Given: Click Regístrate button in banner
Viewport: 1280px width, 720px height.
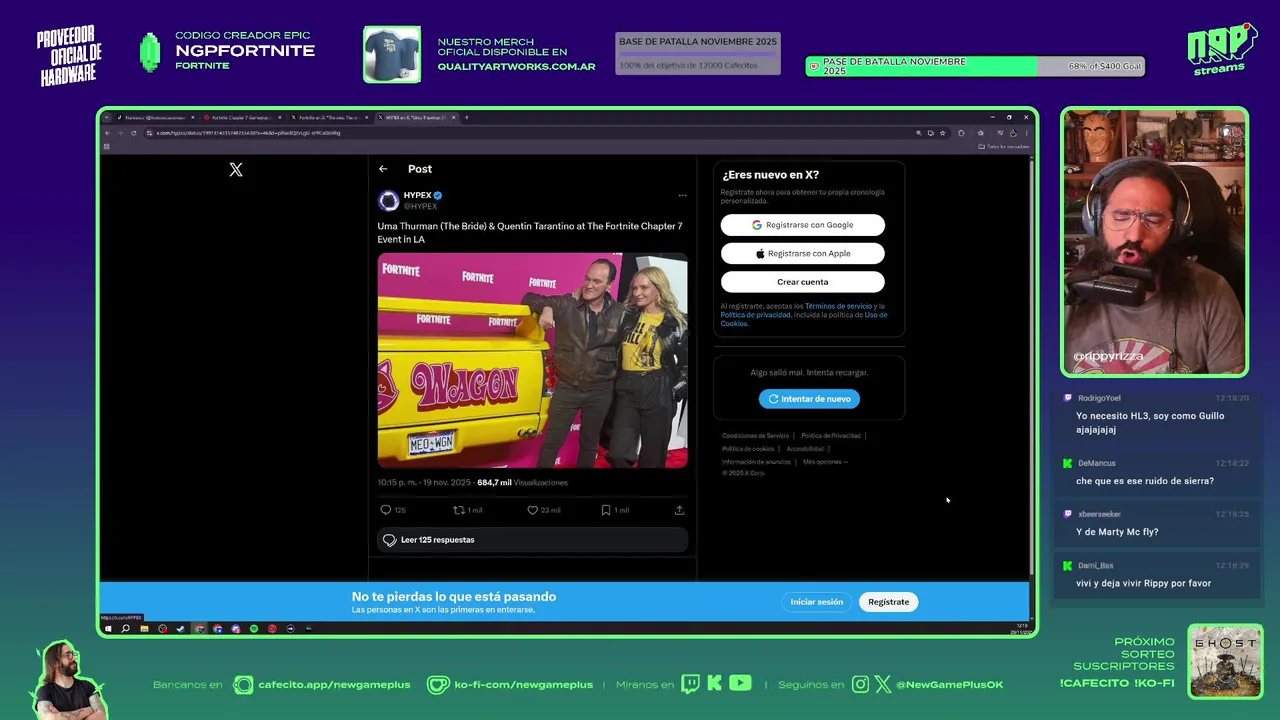Looking at the screenshot, I should [x=889, y=602].
